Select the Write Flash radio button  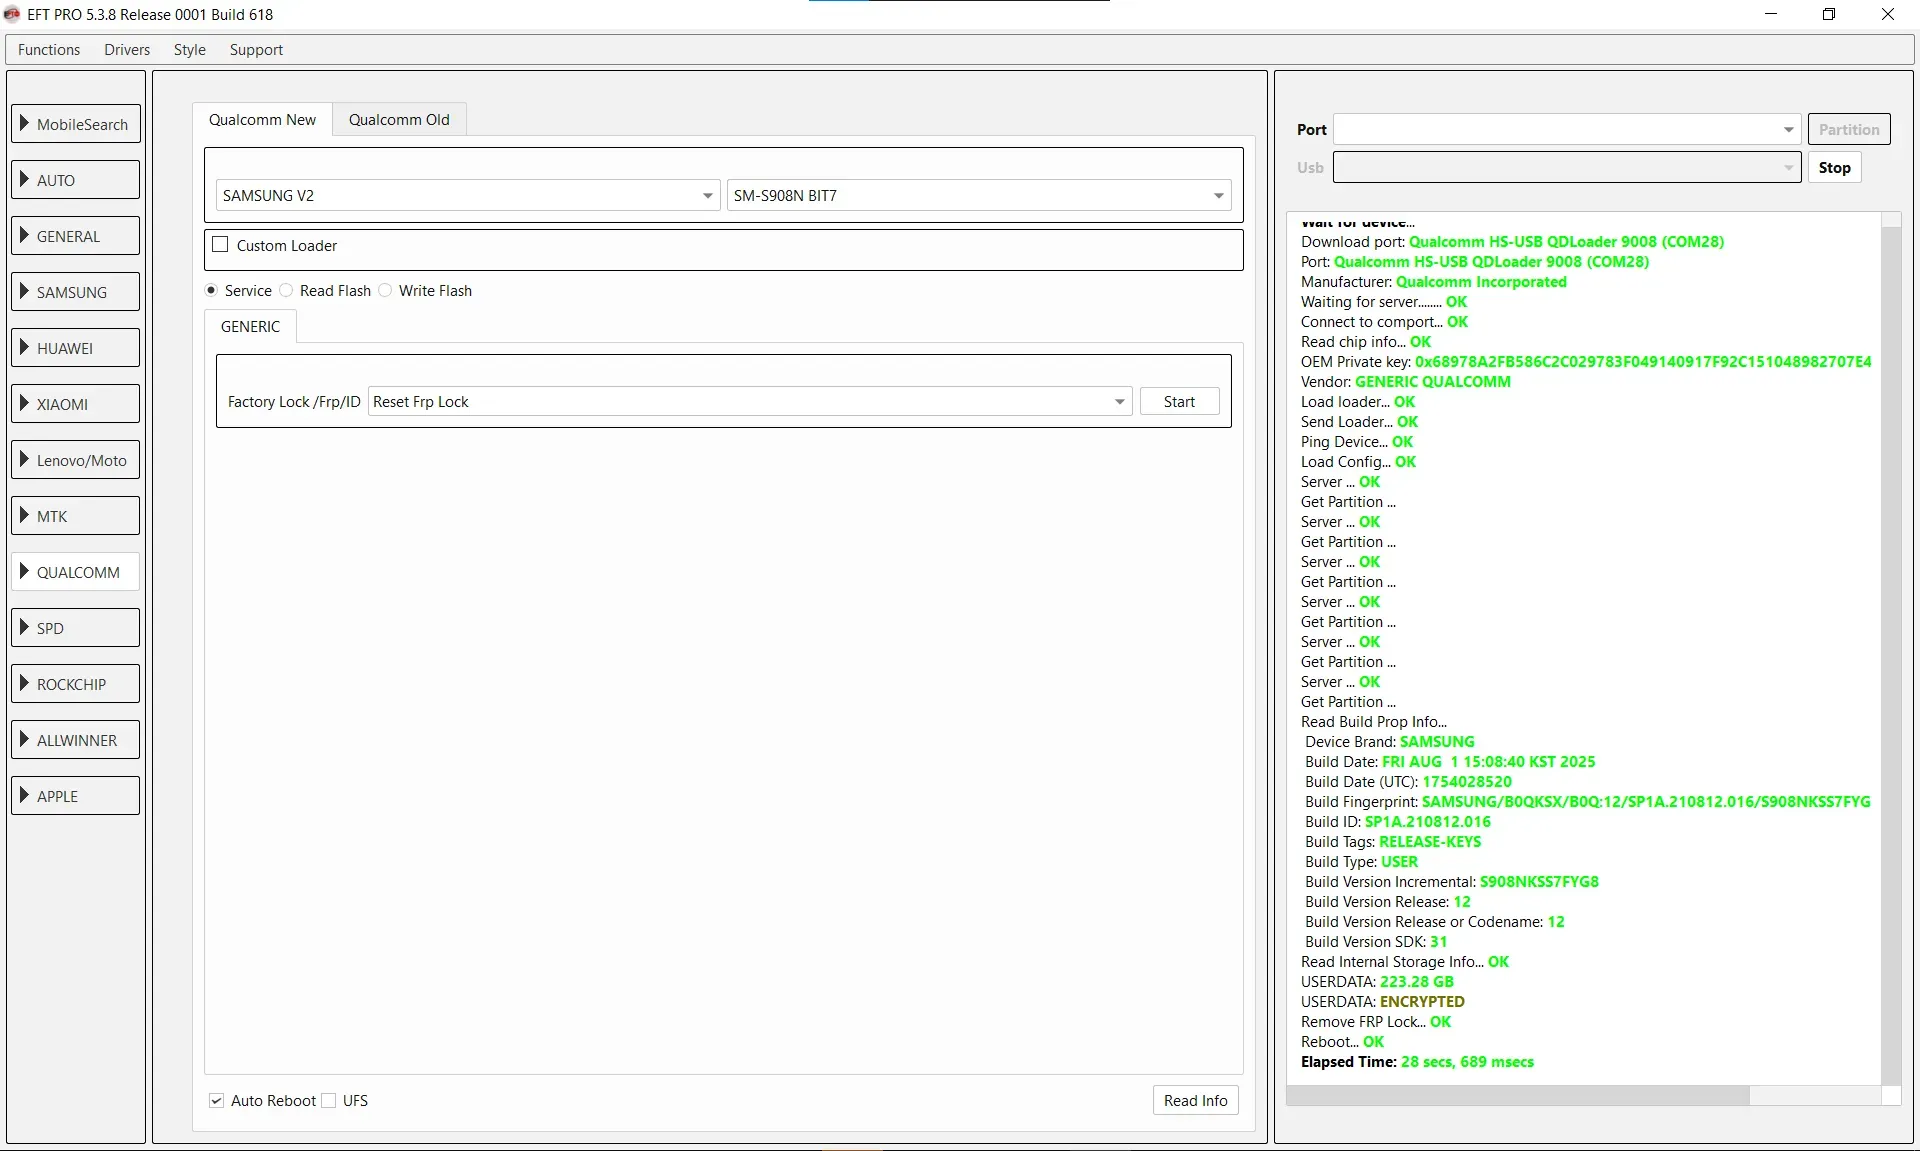coord(386,291)
